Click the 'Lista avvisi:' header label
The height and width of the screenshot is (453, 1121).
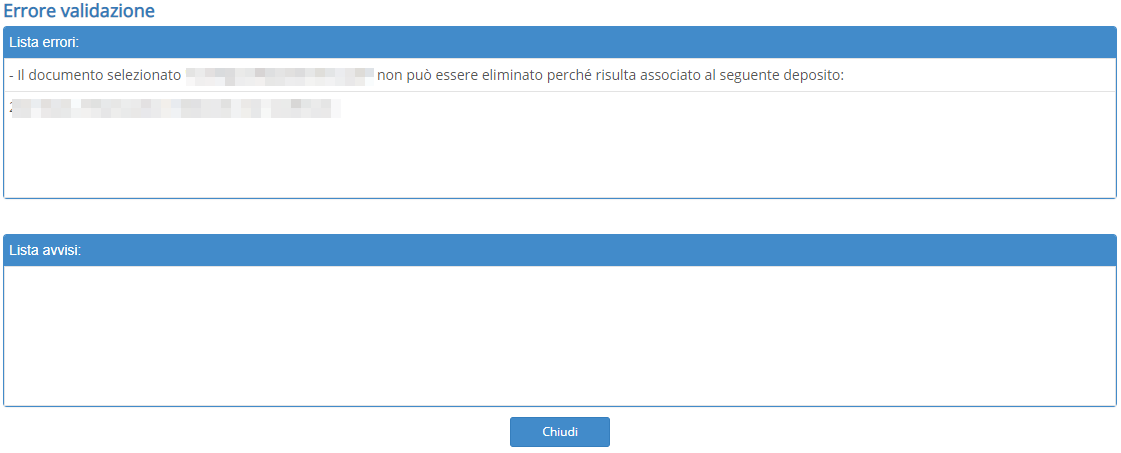pyautogui.click(x=44, y=250)
